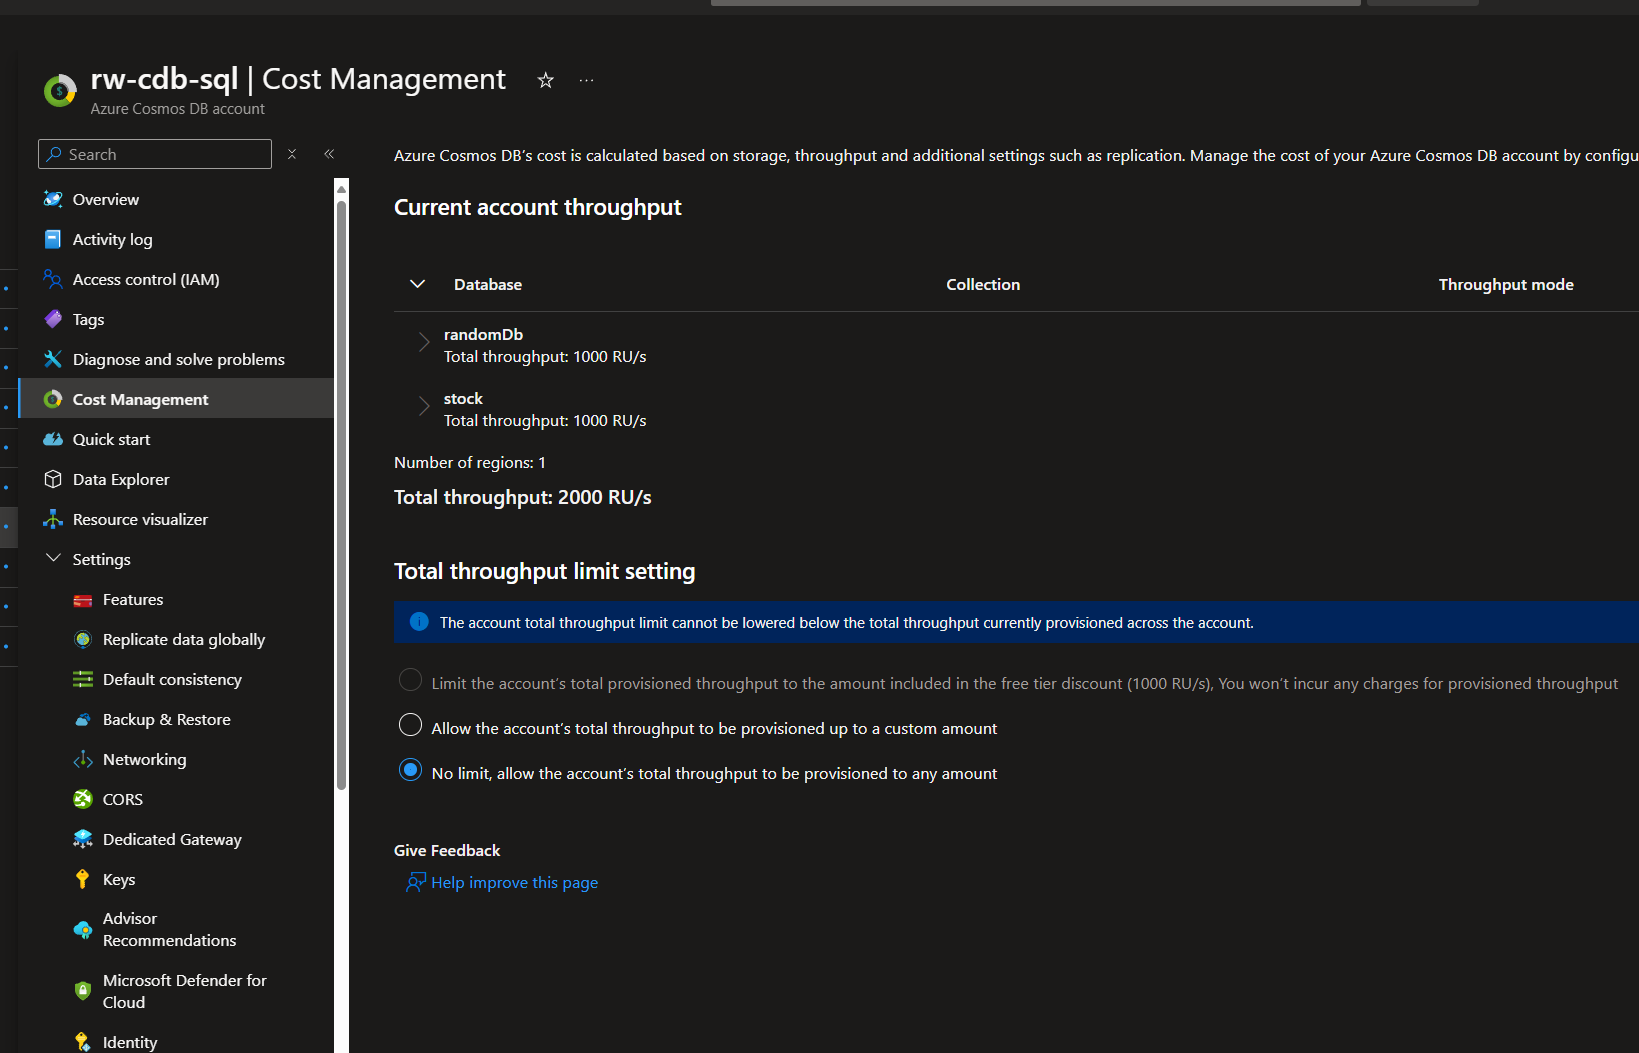This screenshot has height=1053, width=1639.
Task: Click the Resource visualizer icon
Action: tap(53, 519)
